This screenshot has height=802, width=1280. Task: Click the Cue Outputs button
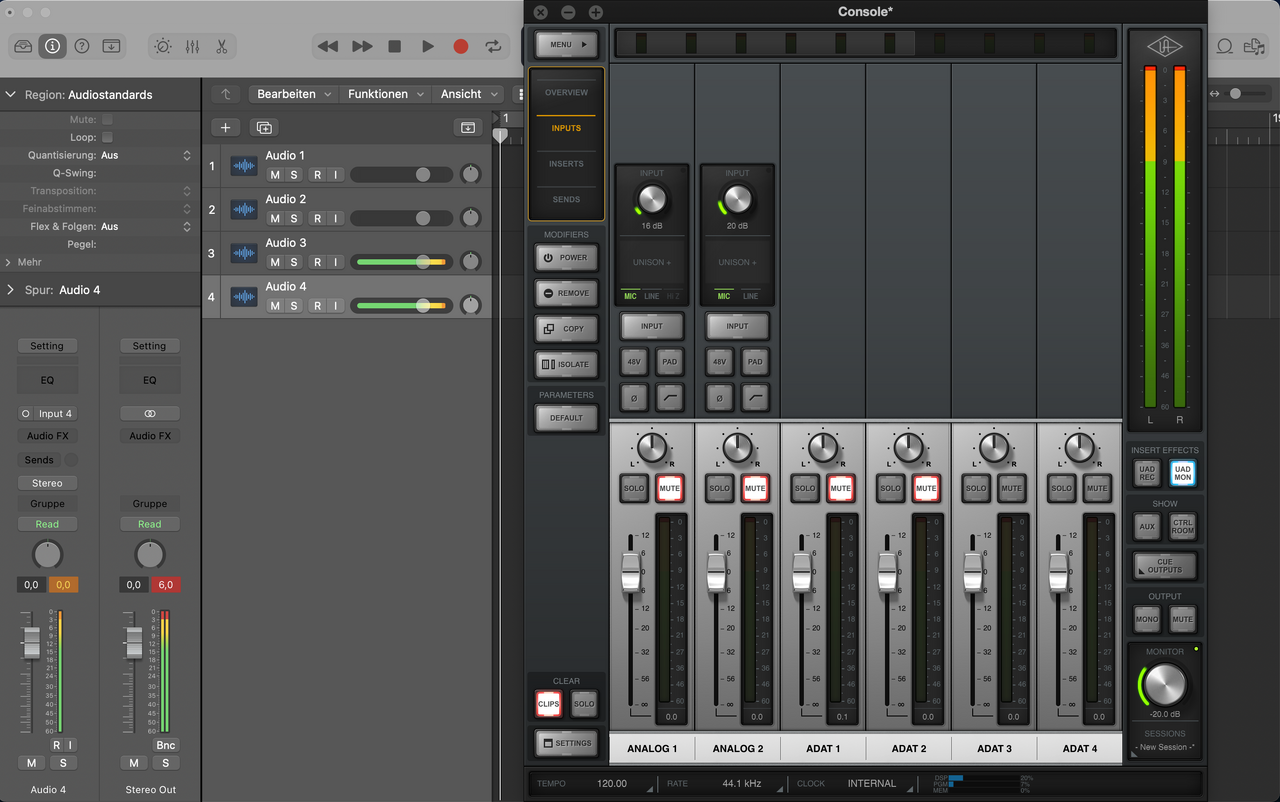(x=1164, y=566)
